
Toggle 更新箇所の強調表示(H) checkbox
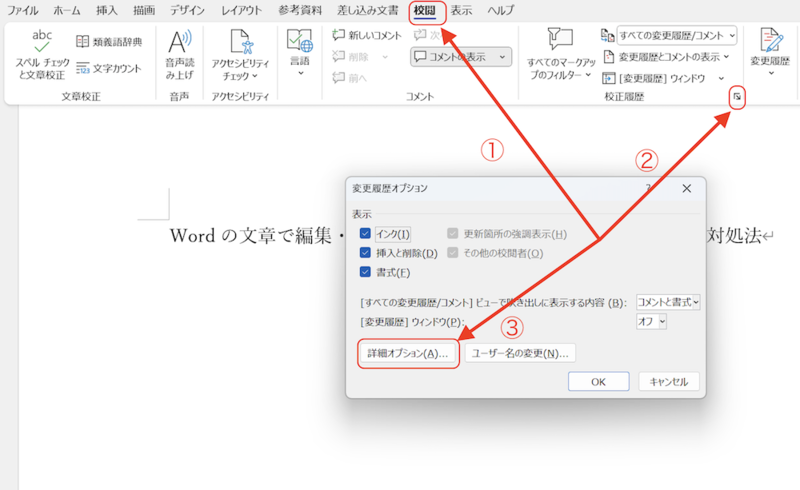tap(453, 234)
